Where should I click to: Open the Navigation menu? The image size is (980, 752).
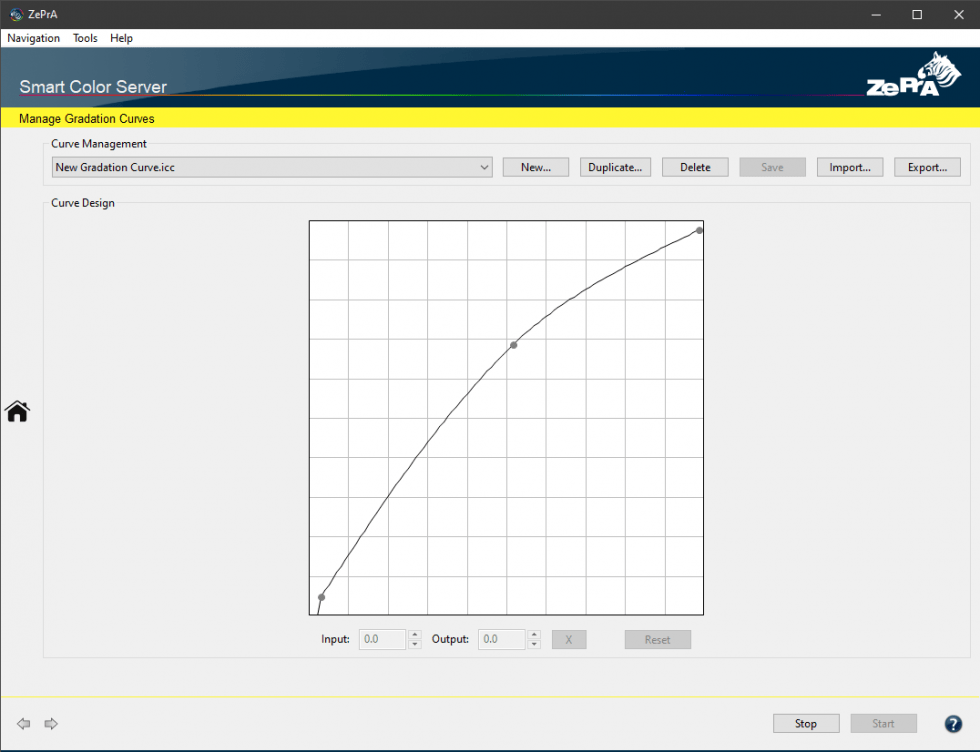pos(33,38)
